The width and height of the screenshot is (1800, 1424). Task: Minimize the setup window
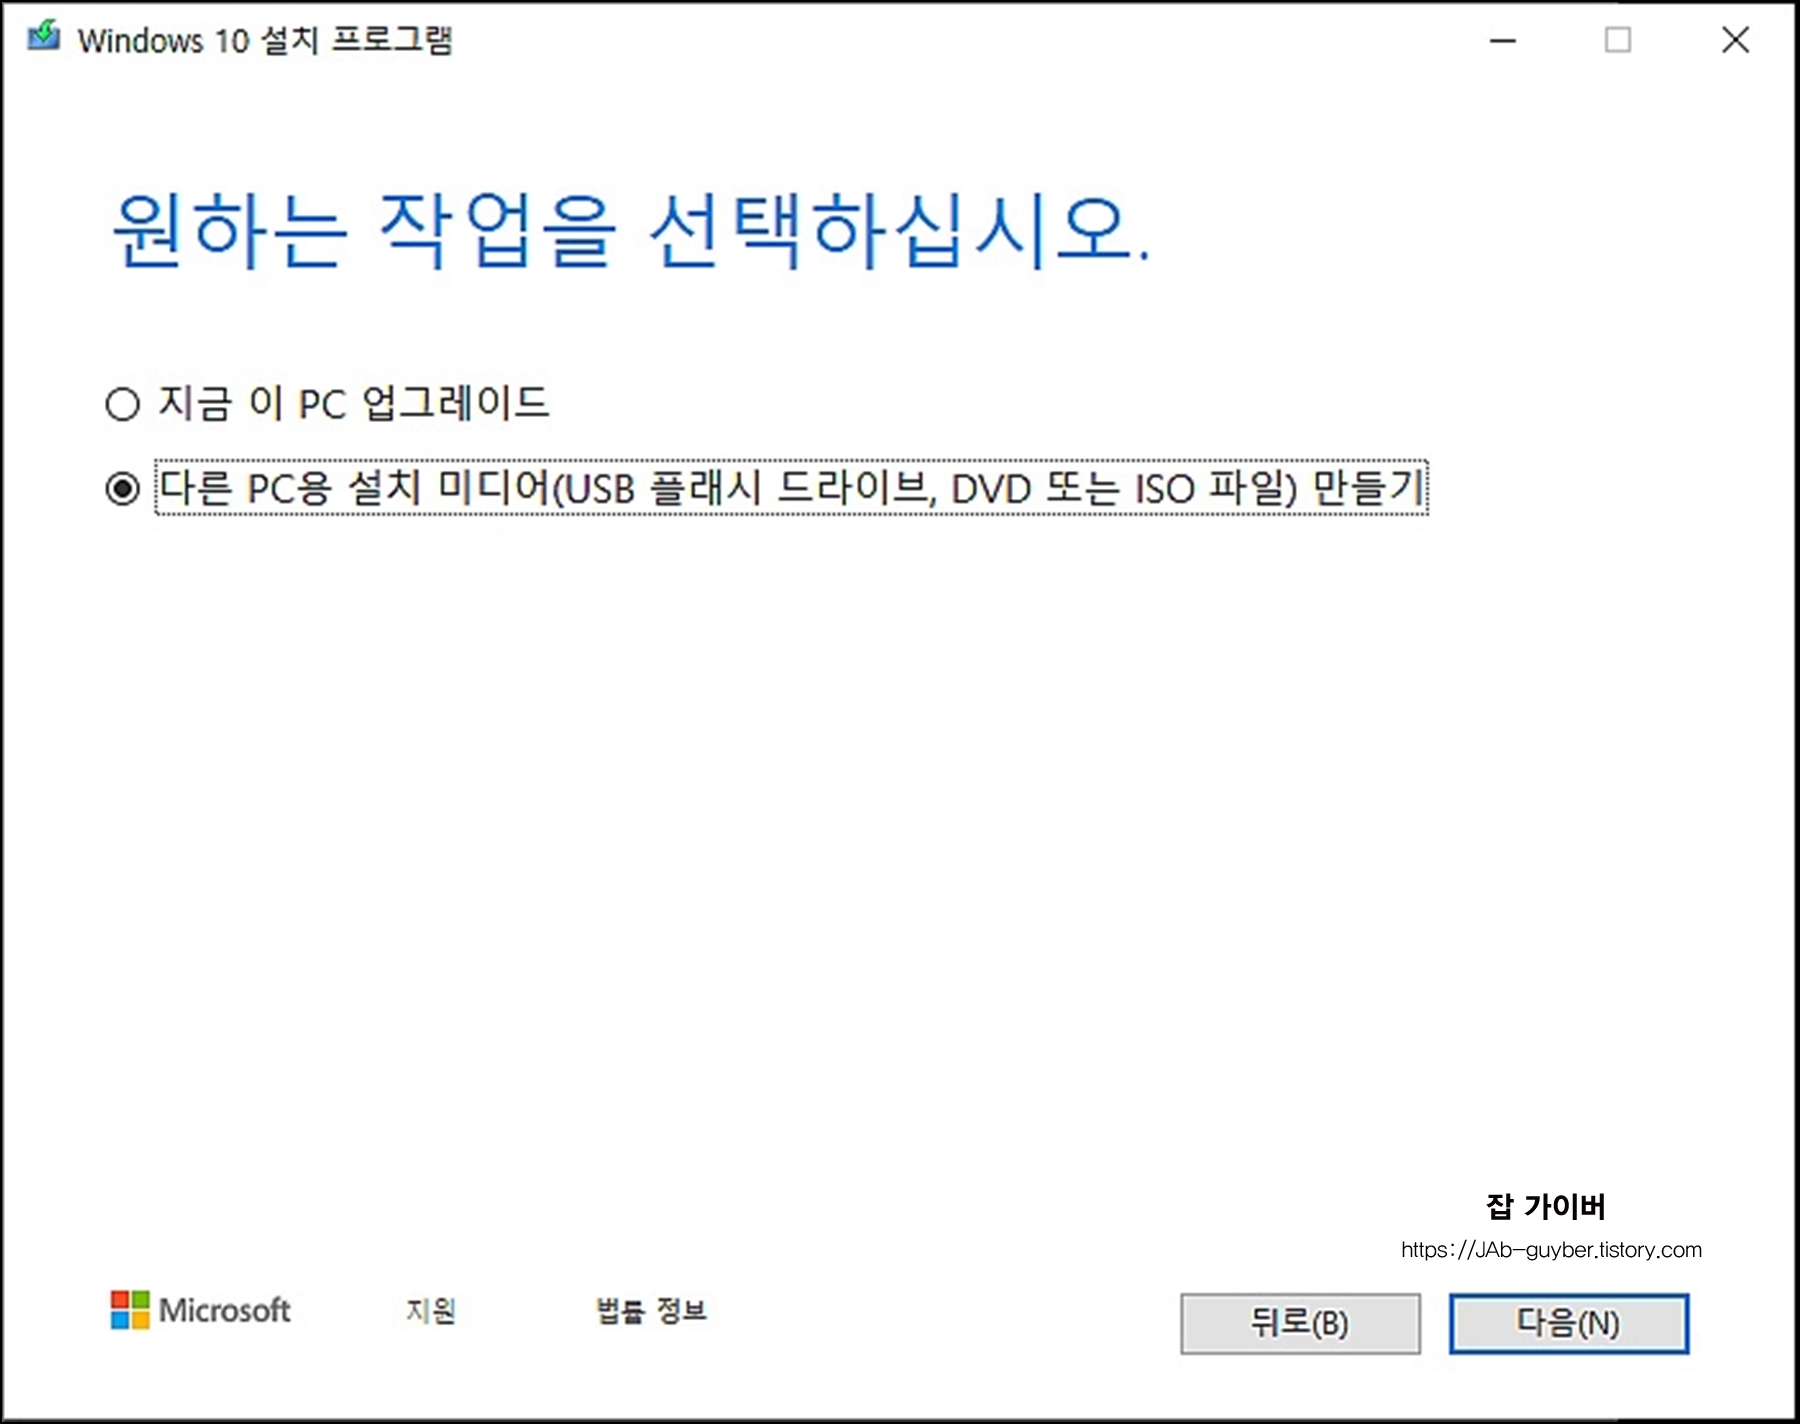click(1502, 40)
